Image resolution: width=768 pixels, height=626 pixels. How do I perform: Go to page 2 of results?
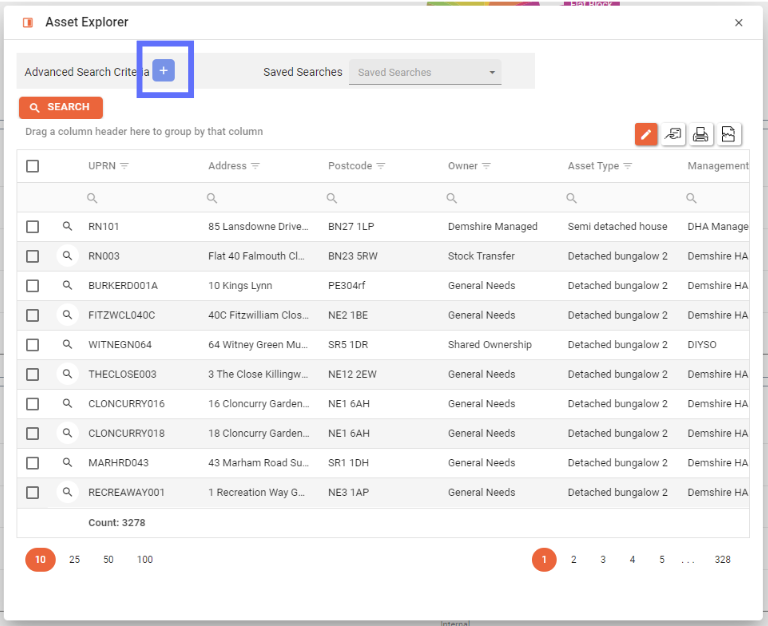point(574,560)
